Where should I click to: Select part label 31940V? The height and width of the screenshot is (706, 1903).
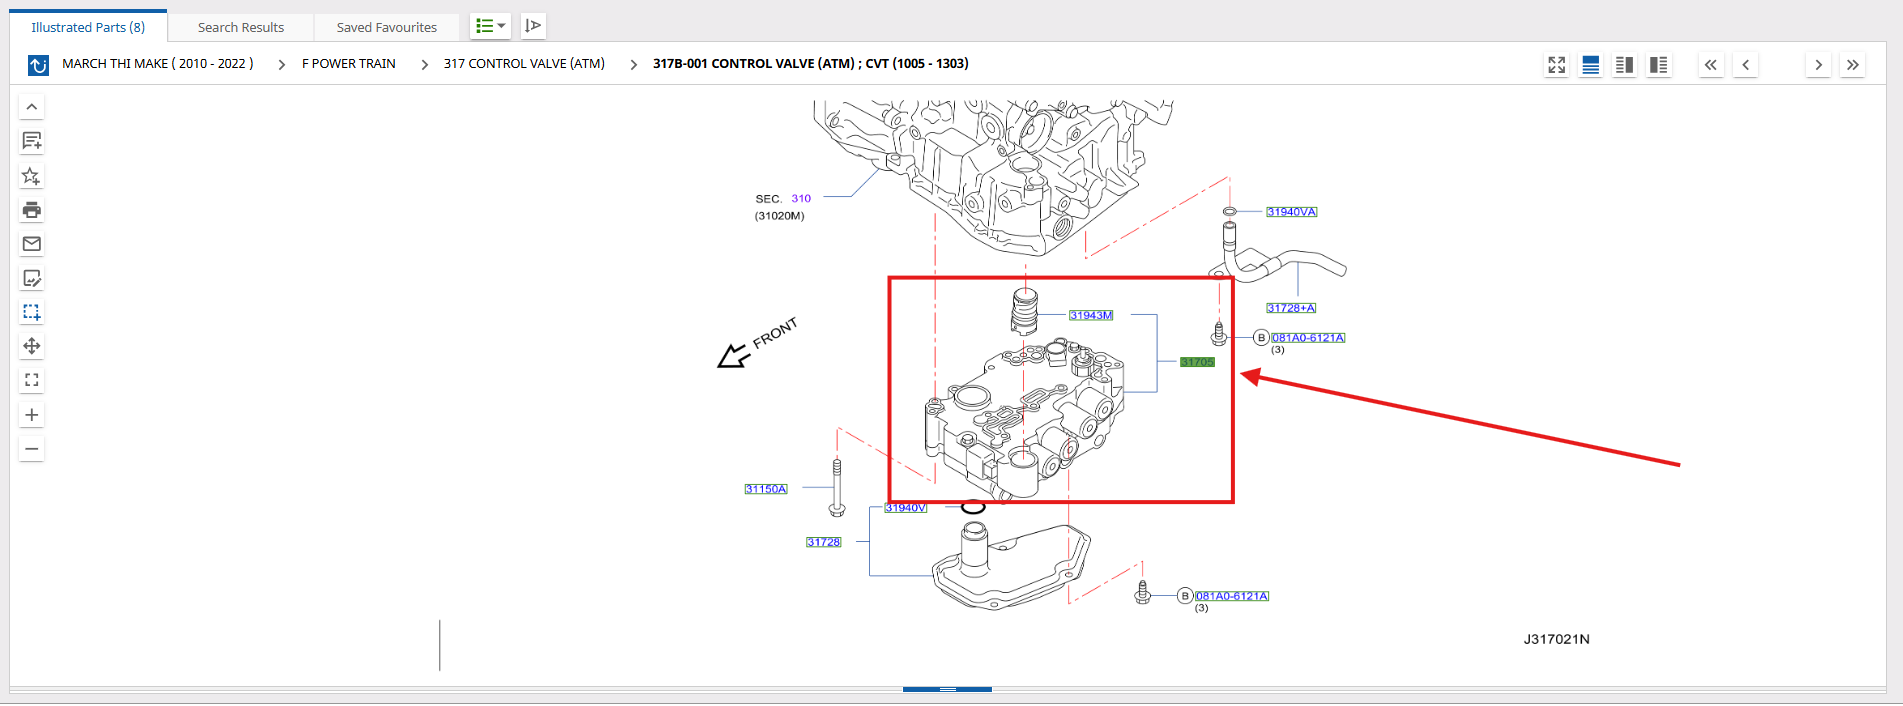coord(906,508)
